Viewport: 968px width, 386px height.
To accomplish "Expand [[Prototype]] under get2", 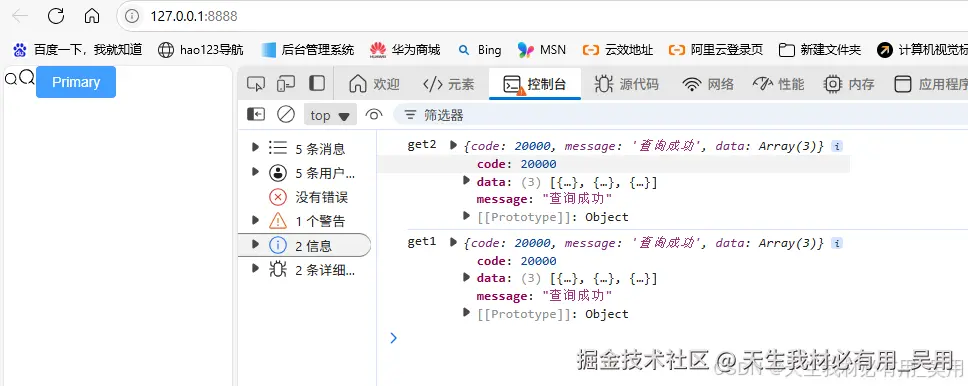I will [467, 216].
